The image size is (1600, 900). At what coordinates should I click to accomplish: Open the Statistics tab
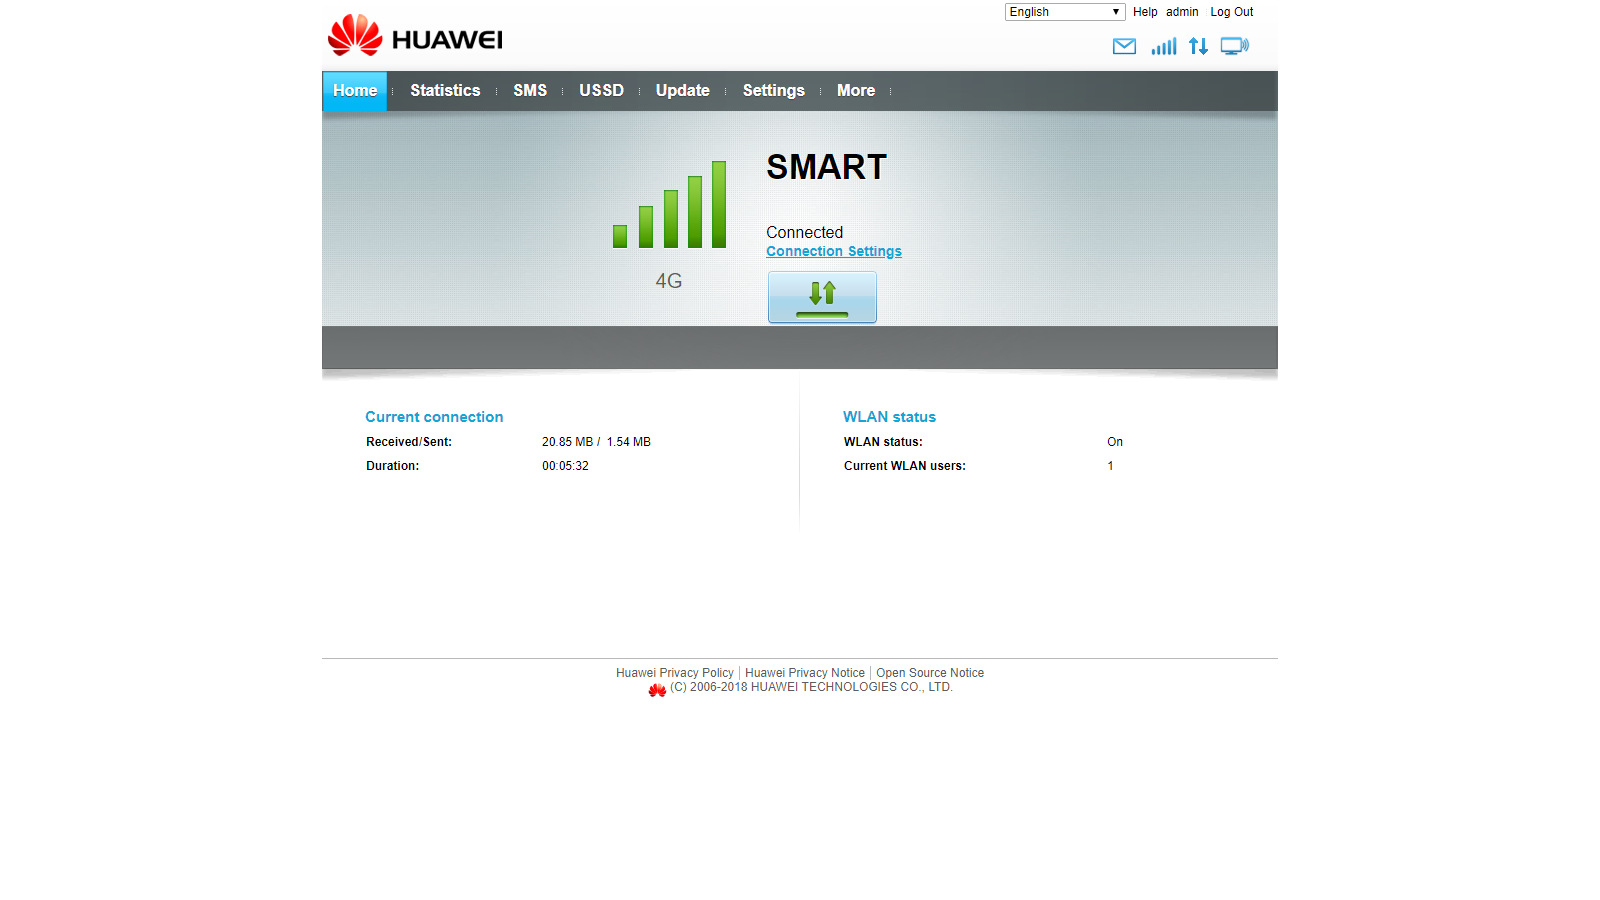[445, 91]
